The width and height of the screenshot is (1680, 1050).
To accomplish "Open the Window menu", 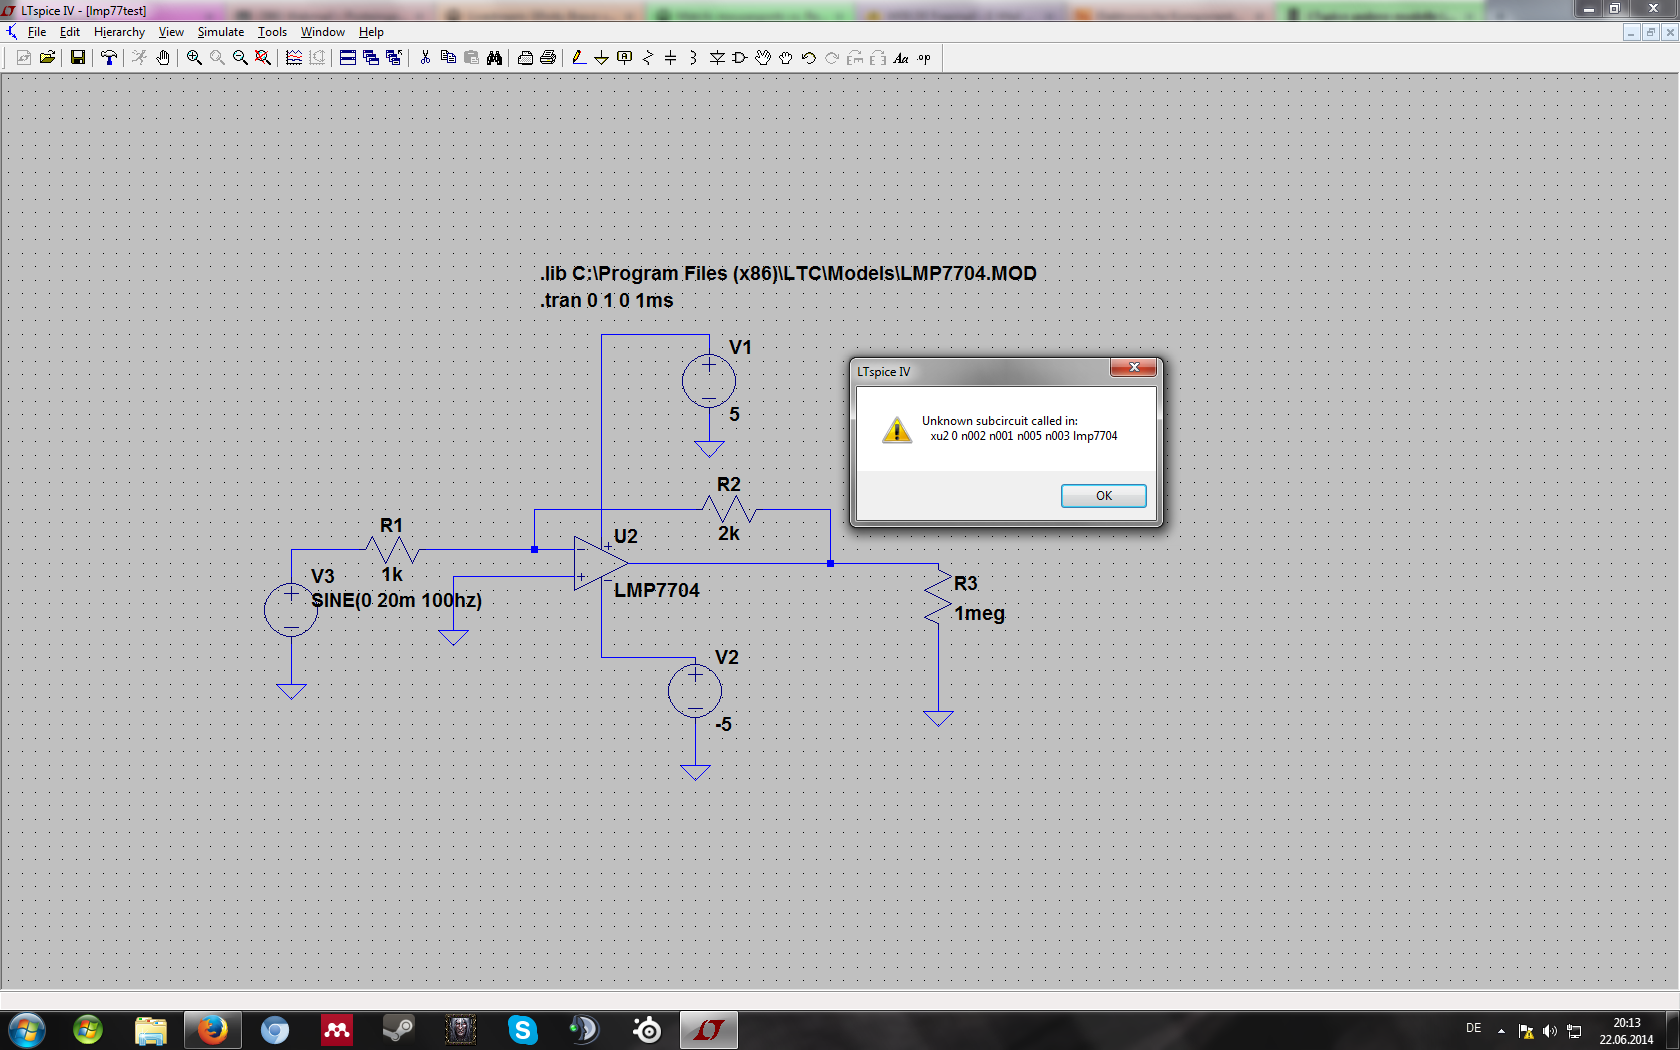I will click(x=323, y=32).
